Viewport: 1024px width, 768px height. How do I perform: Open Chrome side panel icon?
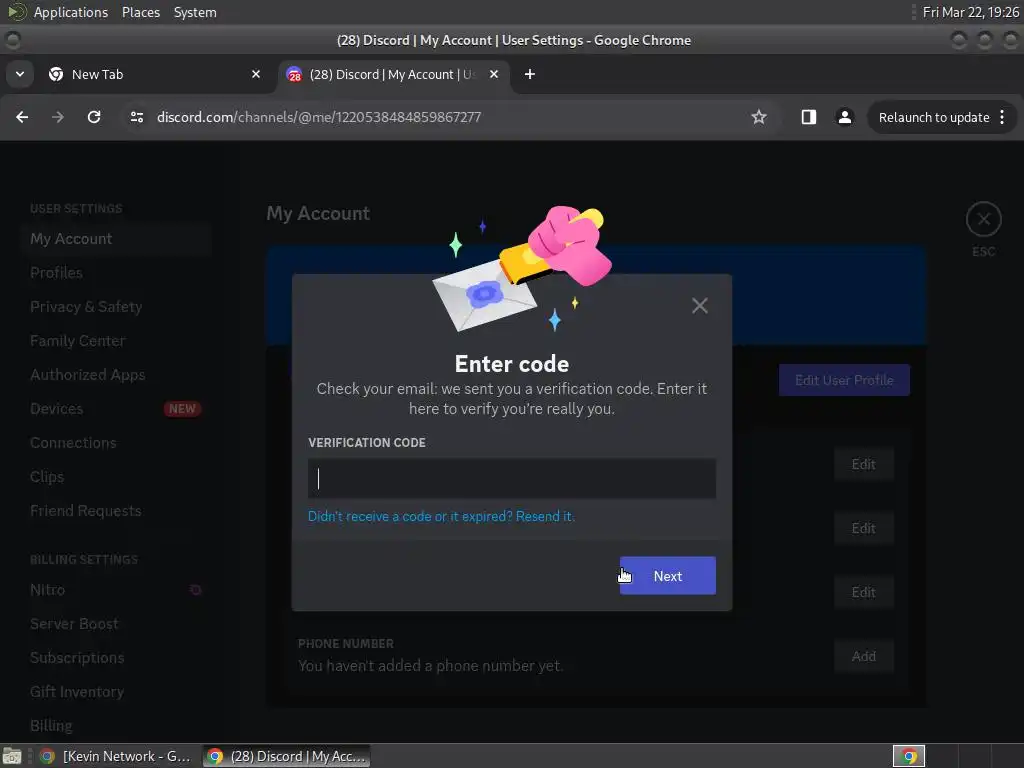click(808, 117)
